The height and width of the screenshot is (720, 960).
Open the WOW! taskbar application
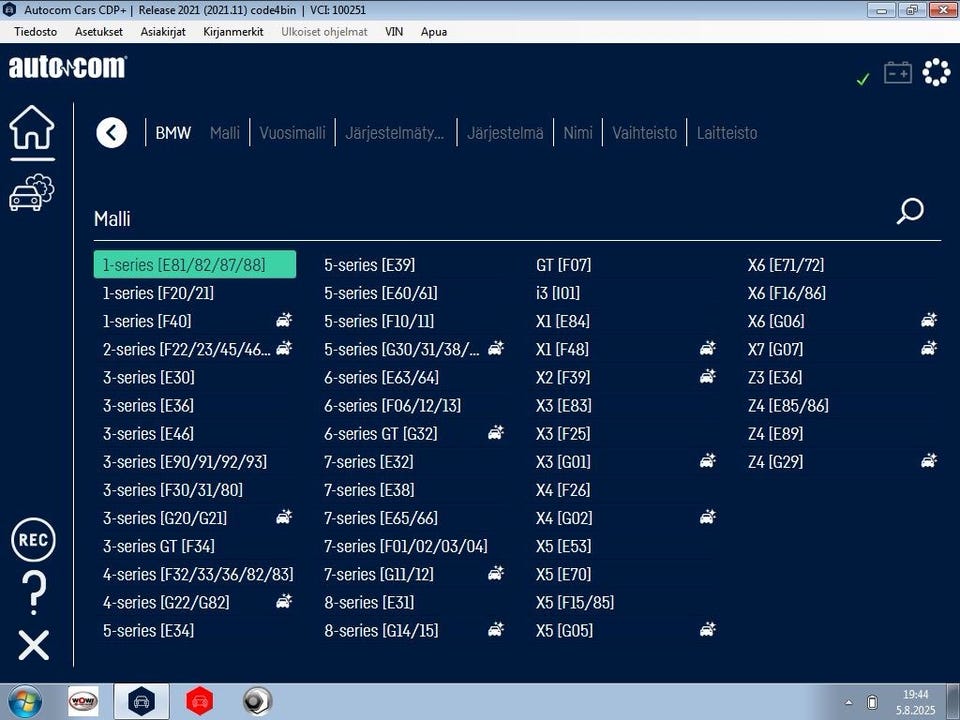pos(83,701)
